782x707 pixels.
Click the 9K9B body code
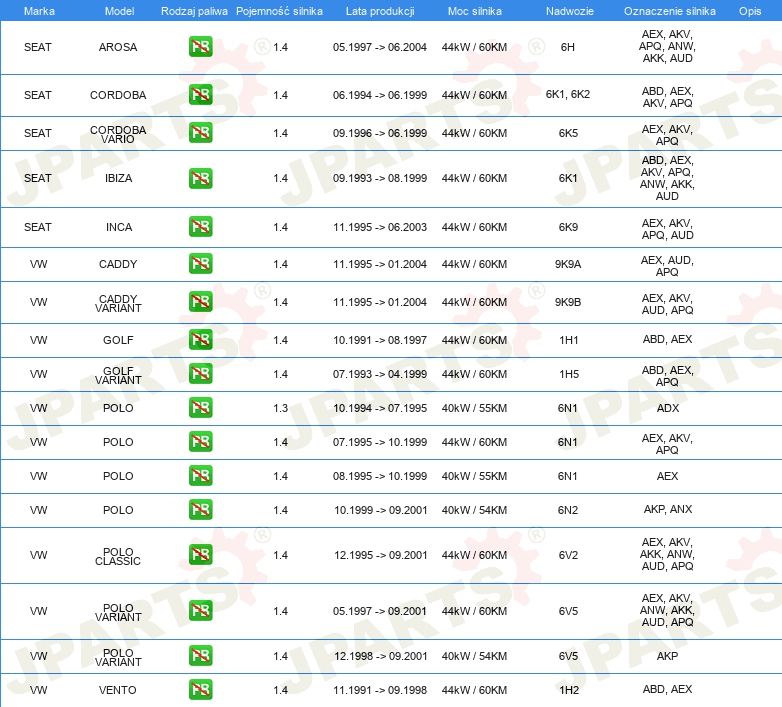coord(568,302)
